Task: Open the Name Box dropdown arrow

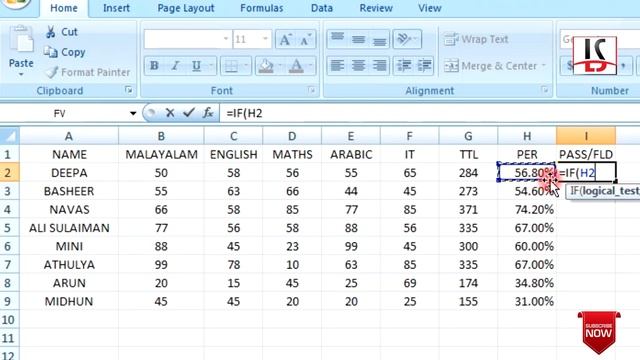Action: pyautogui.click(x=133, y=113)
